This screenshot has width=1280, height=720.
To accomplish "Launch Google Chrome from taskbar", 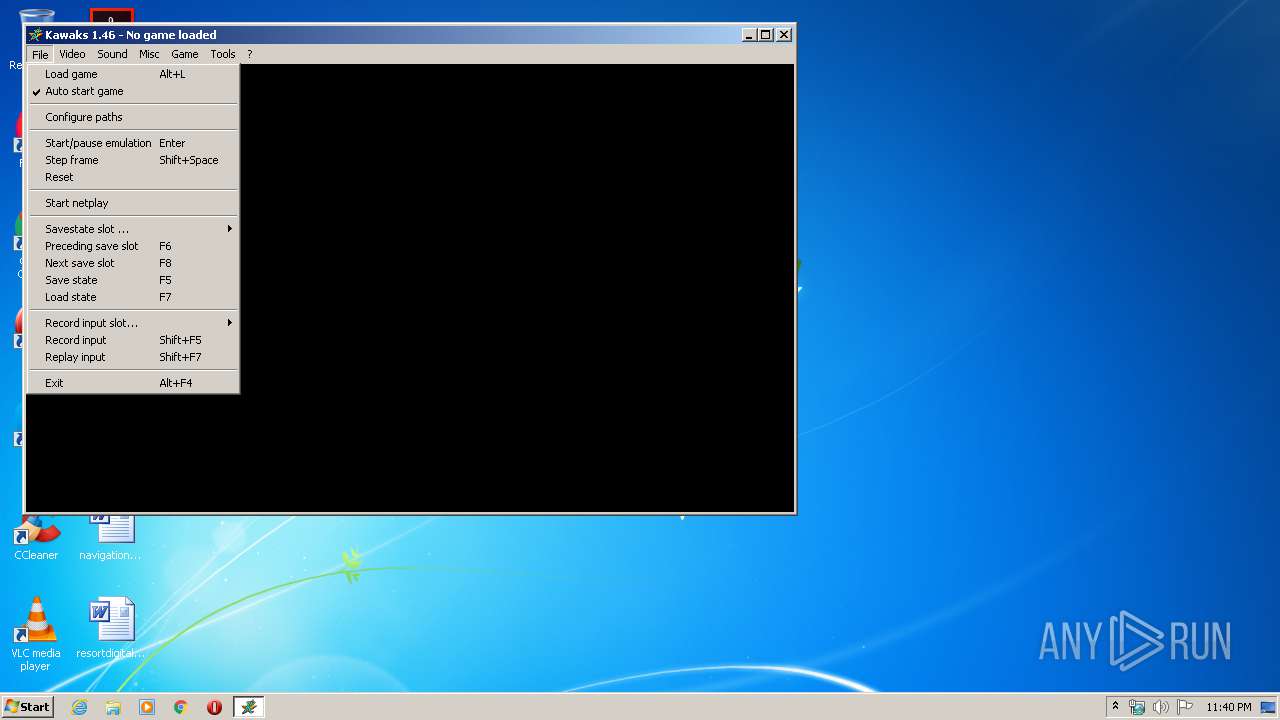I will coord(181,707).
